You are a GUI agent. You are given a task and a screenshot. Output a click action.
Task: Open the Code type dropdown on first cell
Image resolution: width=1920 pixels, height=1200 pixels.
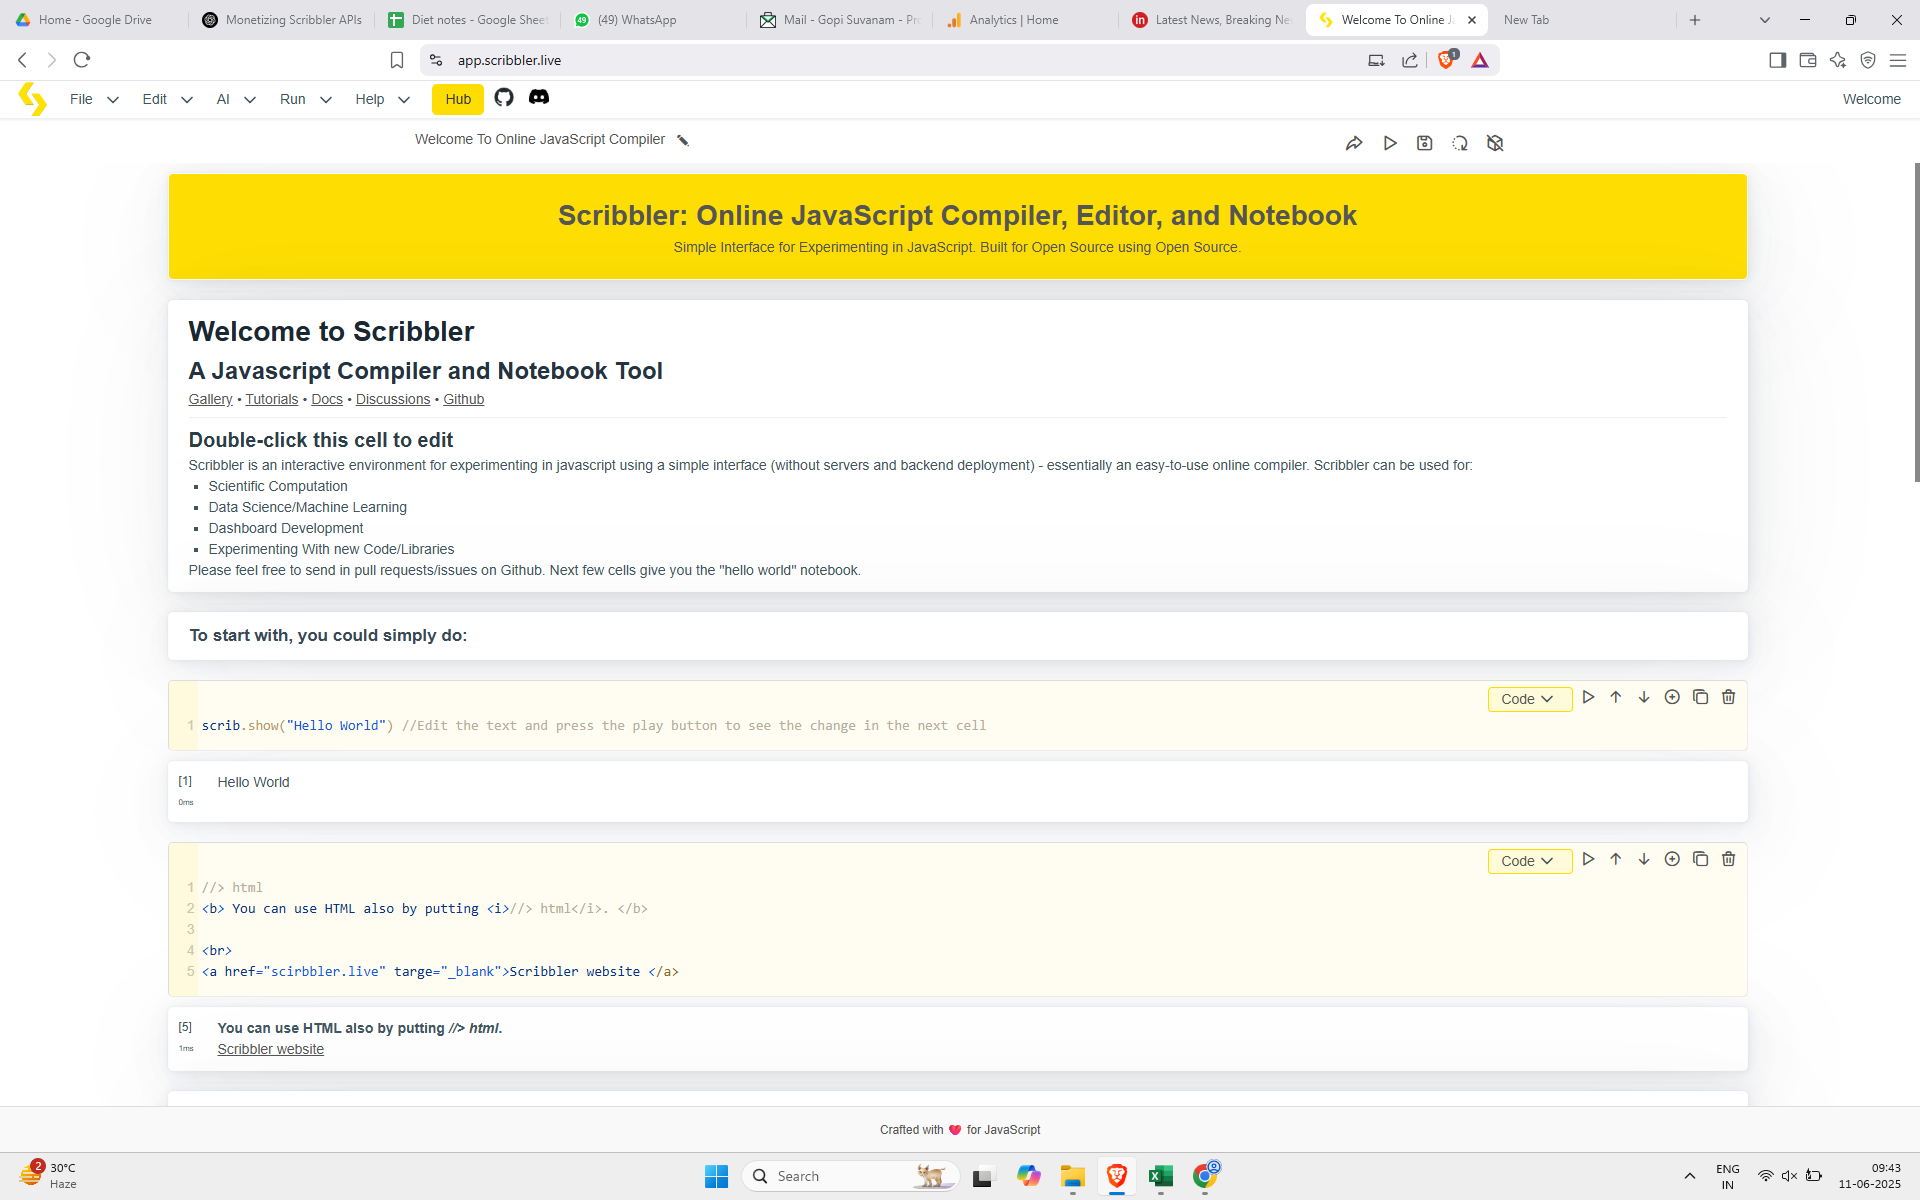pos(1529,698)
